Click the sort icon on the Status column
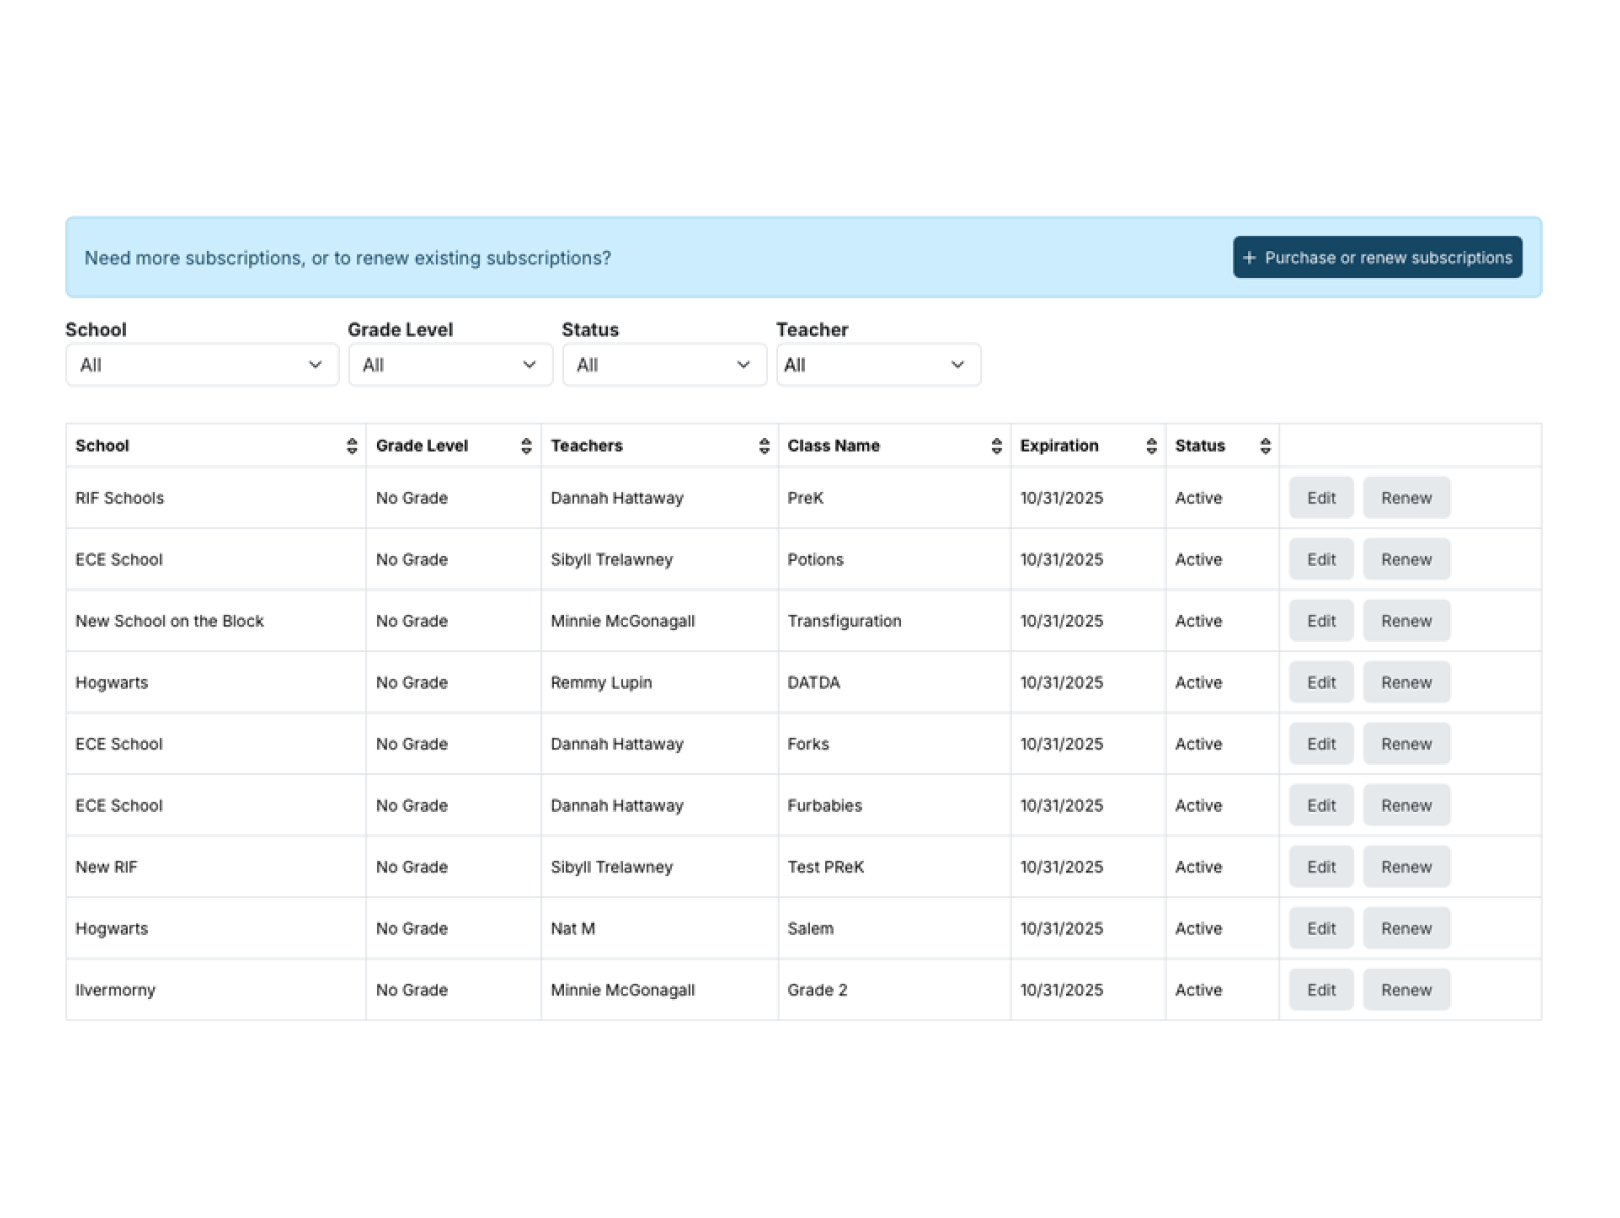This screenshot has height=1218, width=1620. (x=1266, y=446)
